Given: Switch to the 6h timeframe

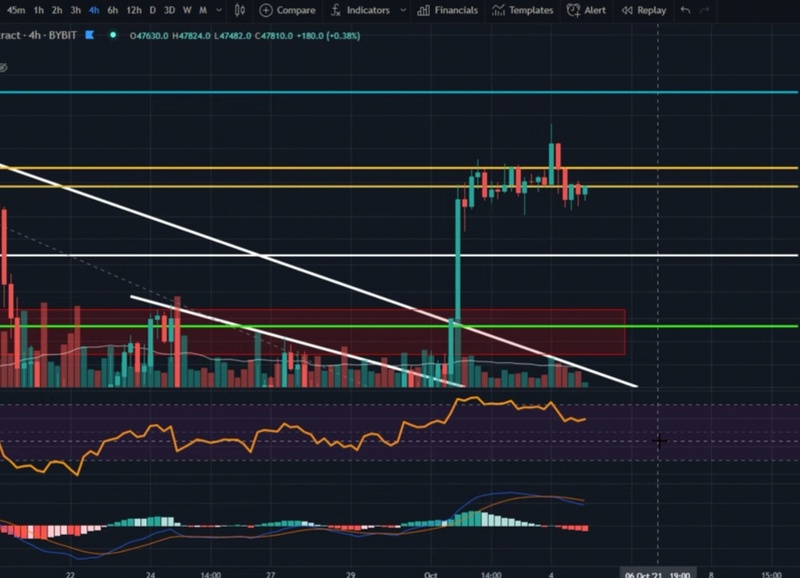Looking at the screenshot, I should click(x=112, y=10).
